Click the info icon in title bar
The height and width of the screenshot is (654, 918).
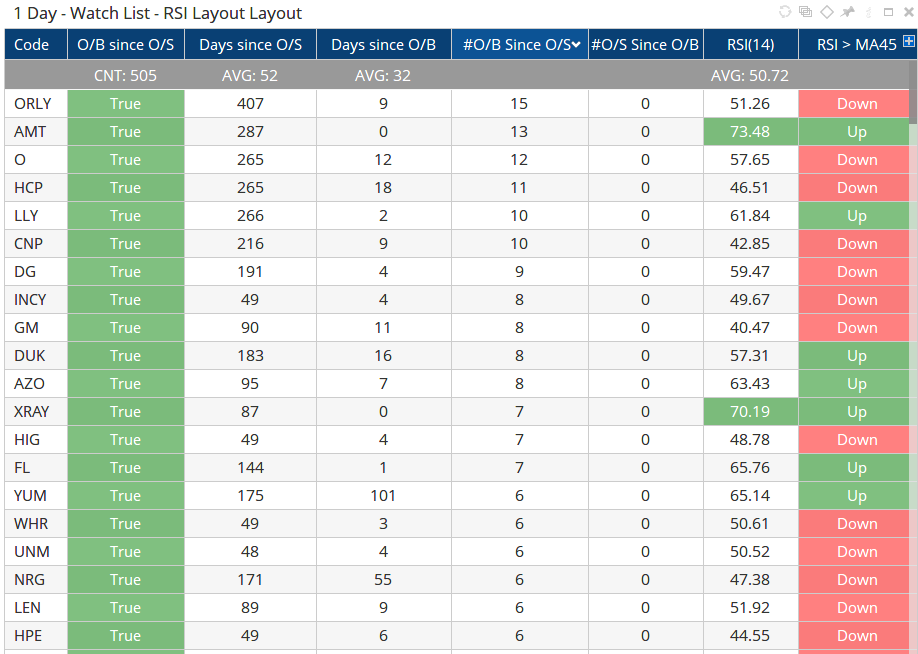(868, 12)
